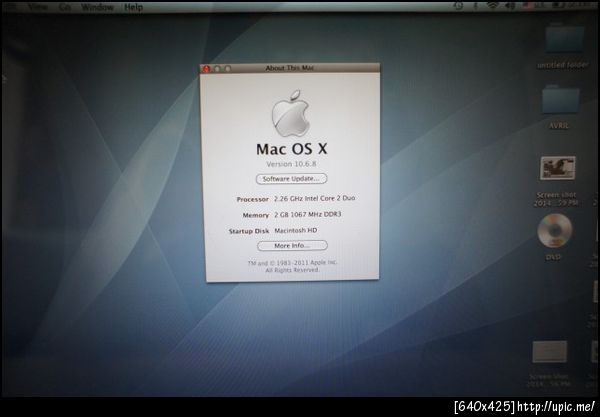
Task: Click the More Info button
Action: 292,246
